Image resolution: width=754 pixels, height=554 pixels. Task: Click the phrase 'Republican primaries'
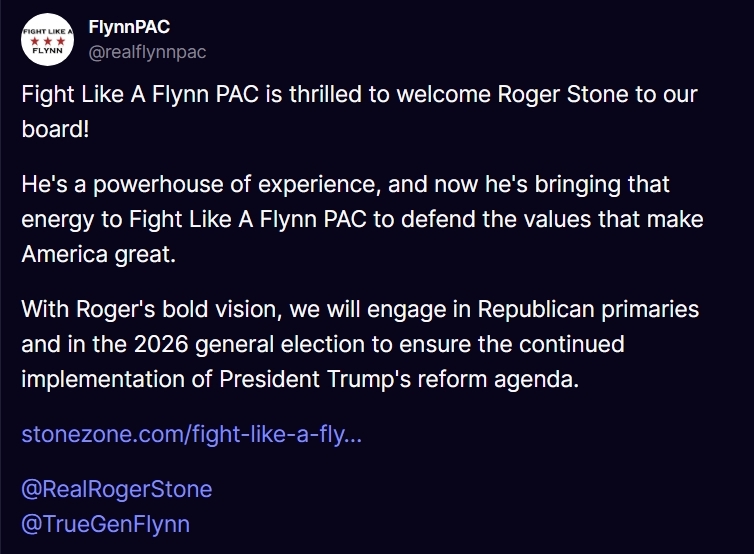(x=588, y=309)
